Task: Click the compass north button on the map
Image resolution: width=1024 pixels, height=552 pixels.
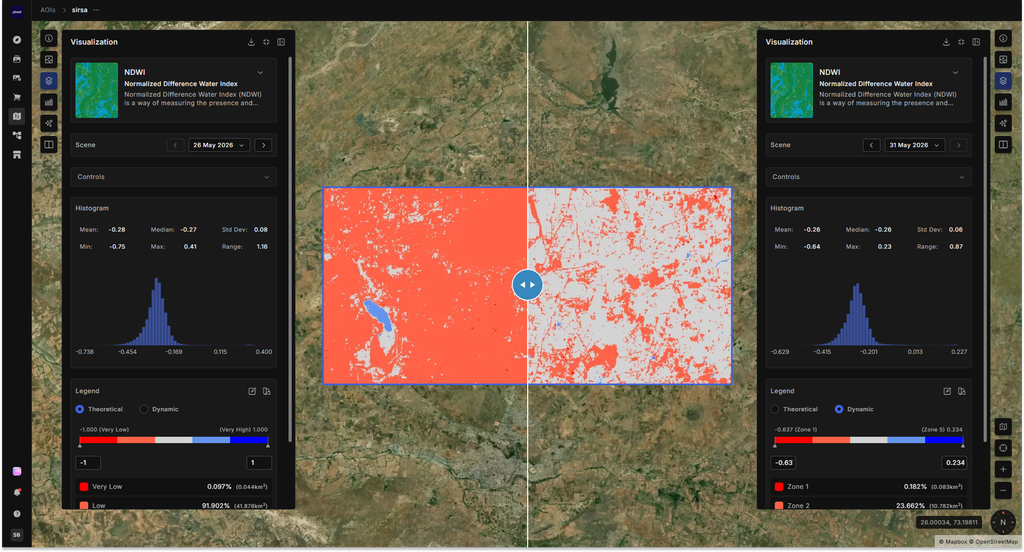Action: click(x=1003, y=522)
